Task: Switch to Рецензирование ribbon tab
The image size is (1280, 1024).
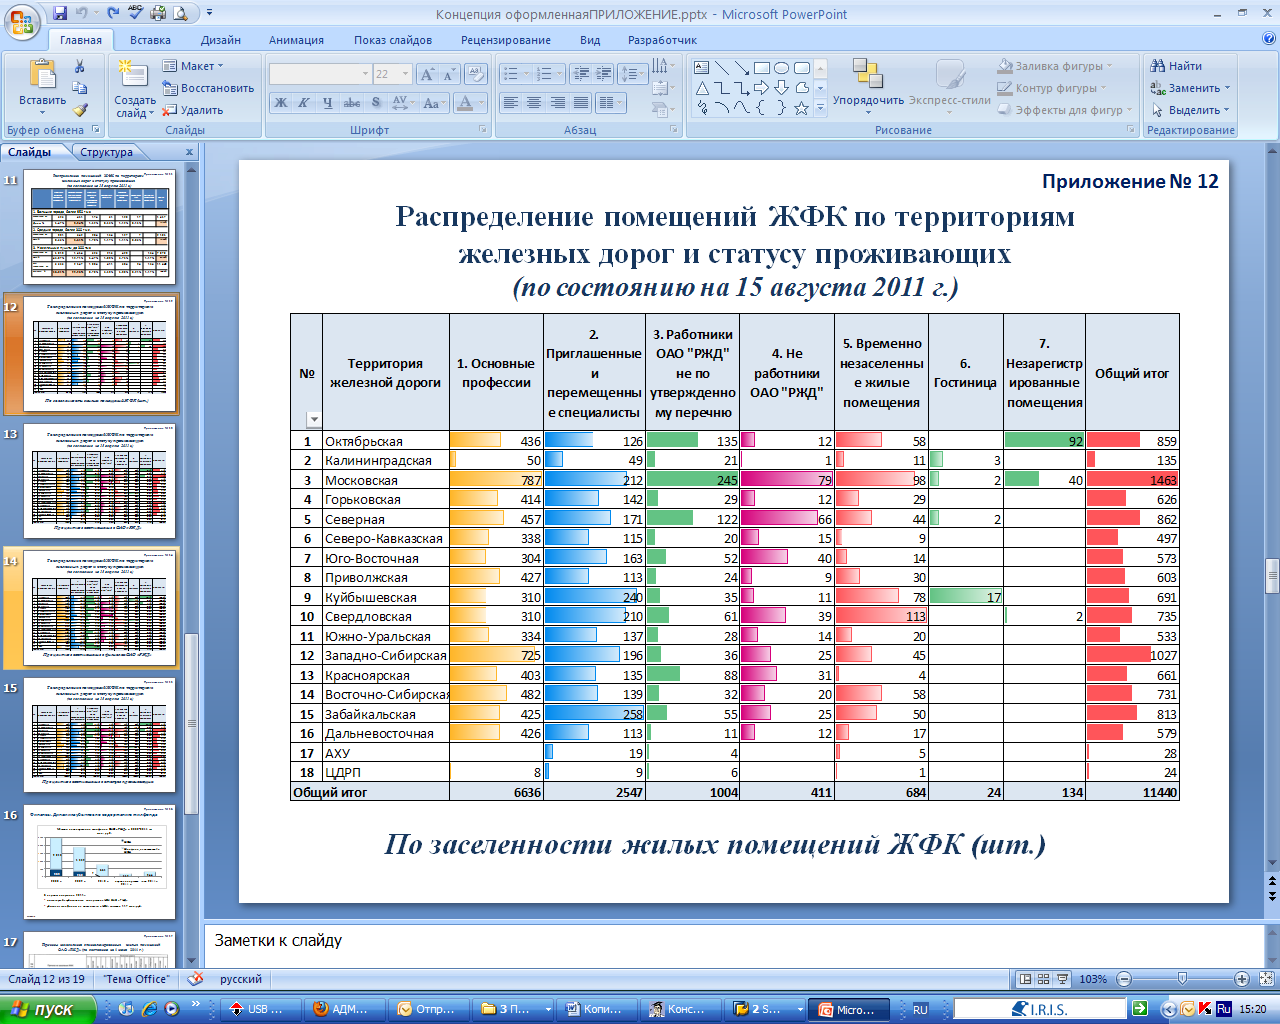Action: pyautogui.click(x=506, y=40)
